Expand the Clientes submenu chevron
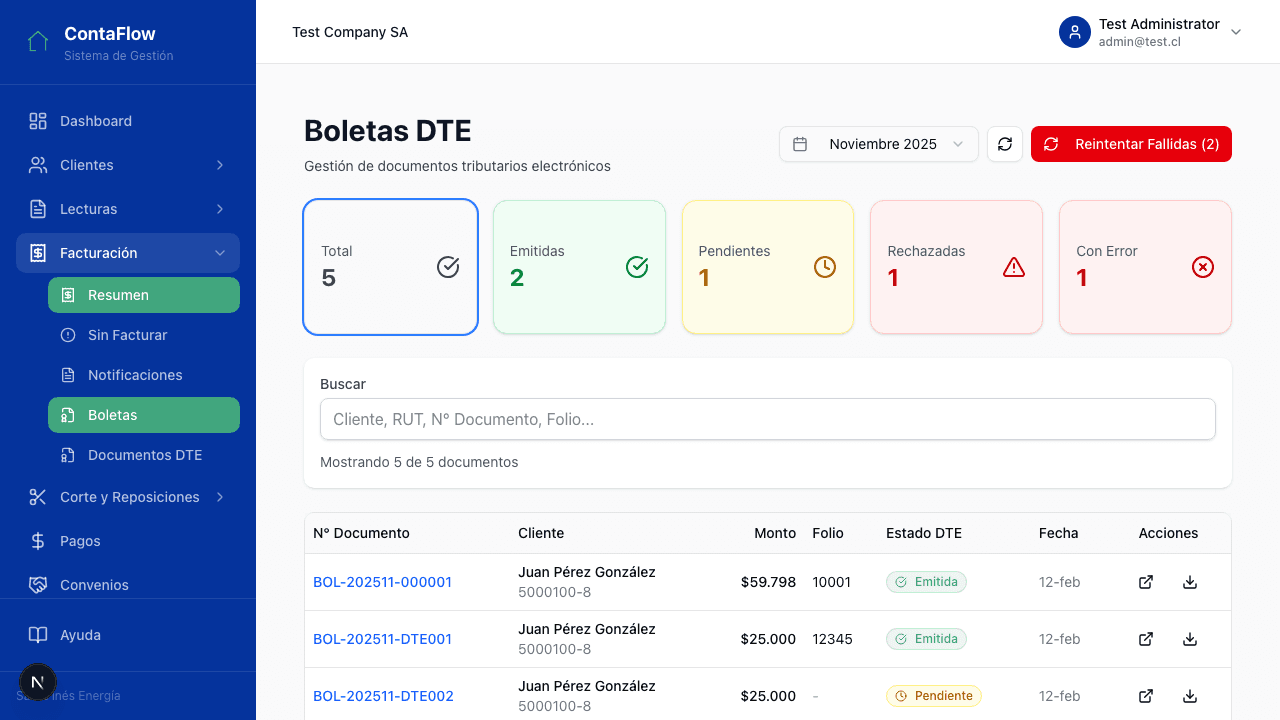 click(x=220, y=165)
